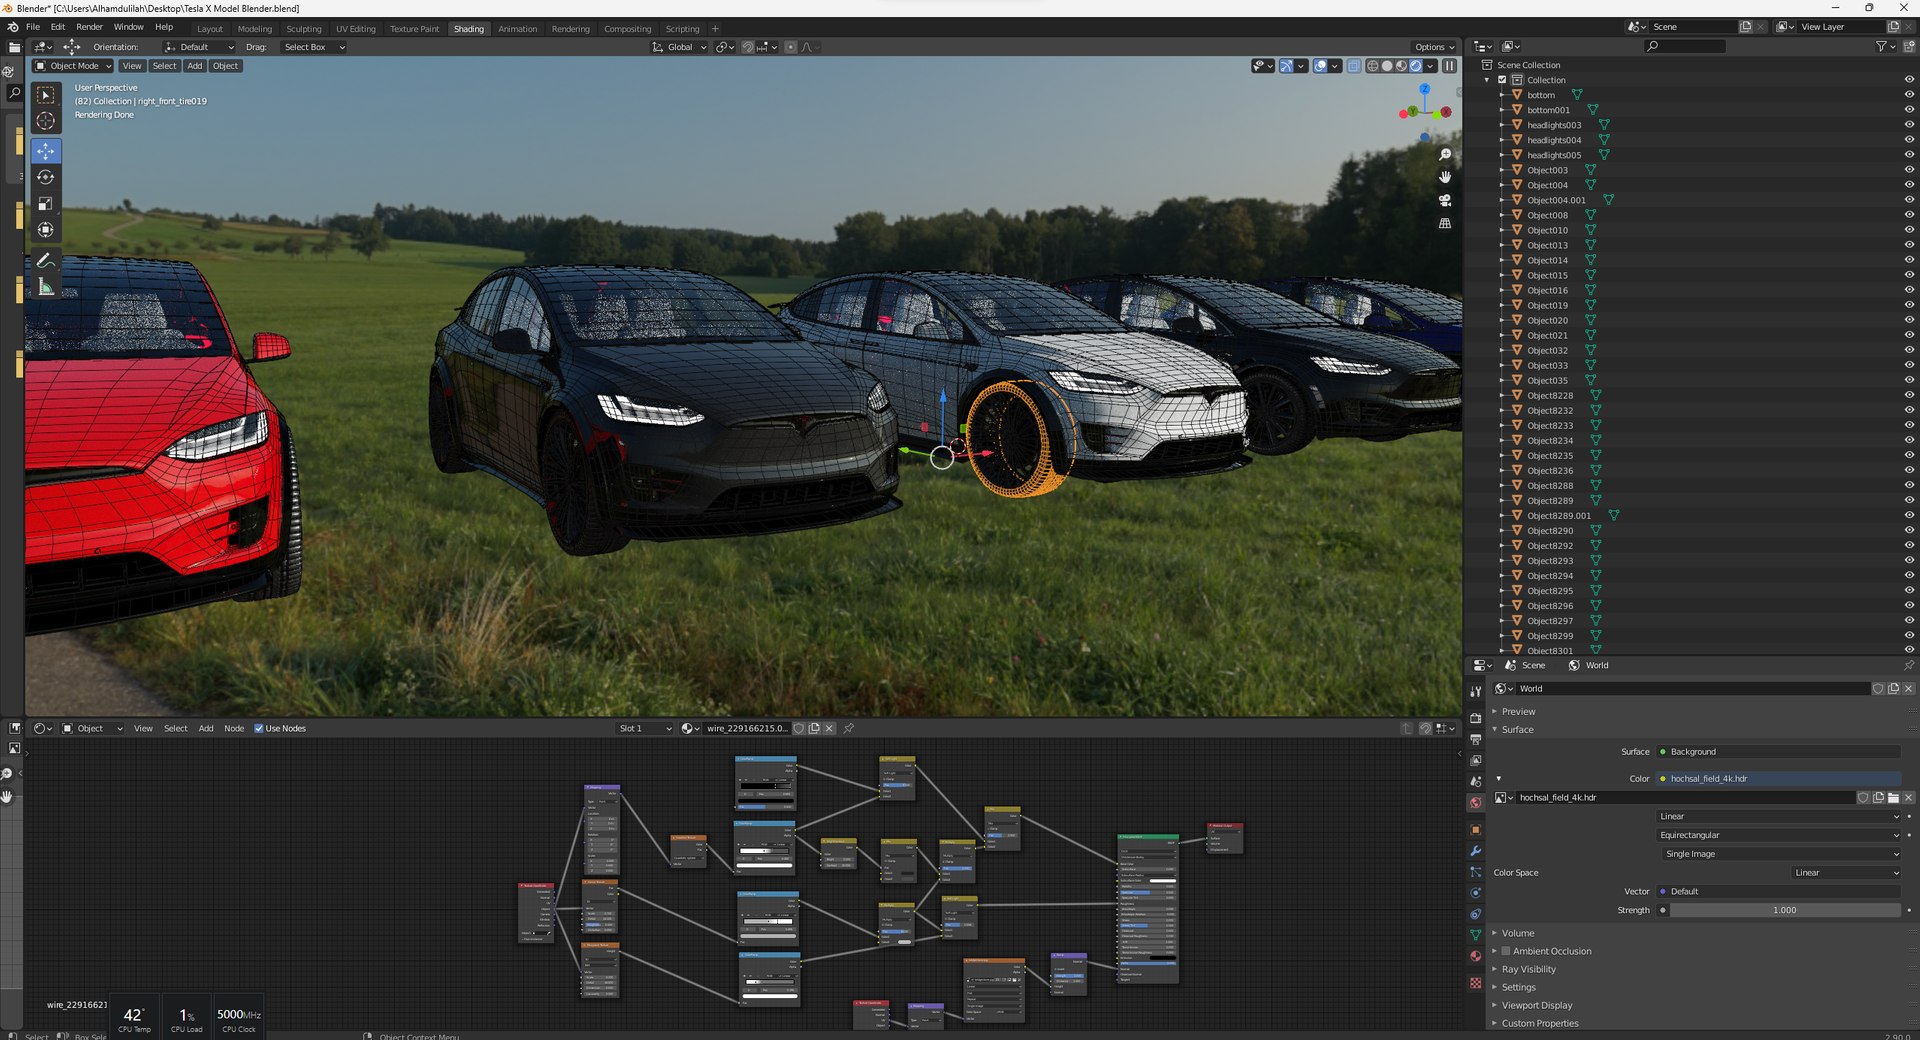This screenshot has height=1040, width=1920.
Task: Expand the Volume panel
Action: coord(1516,933)
